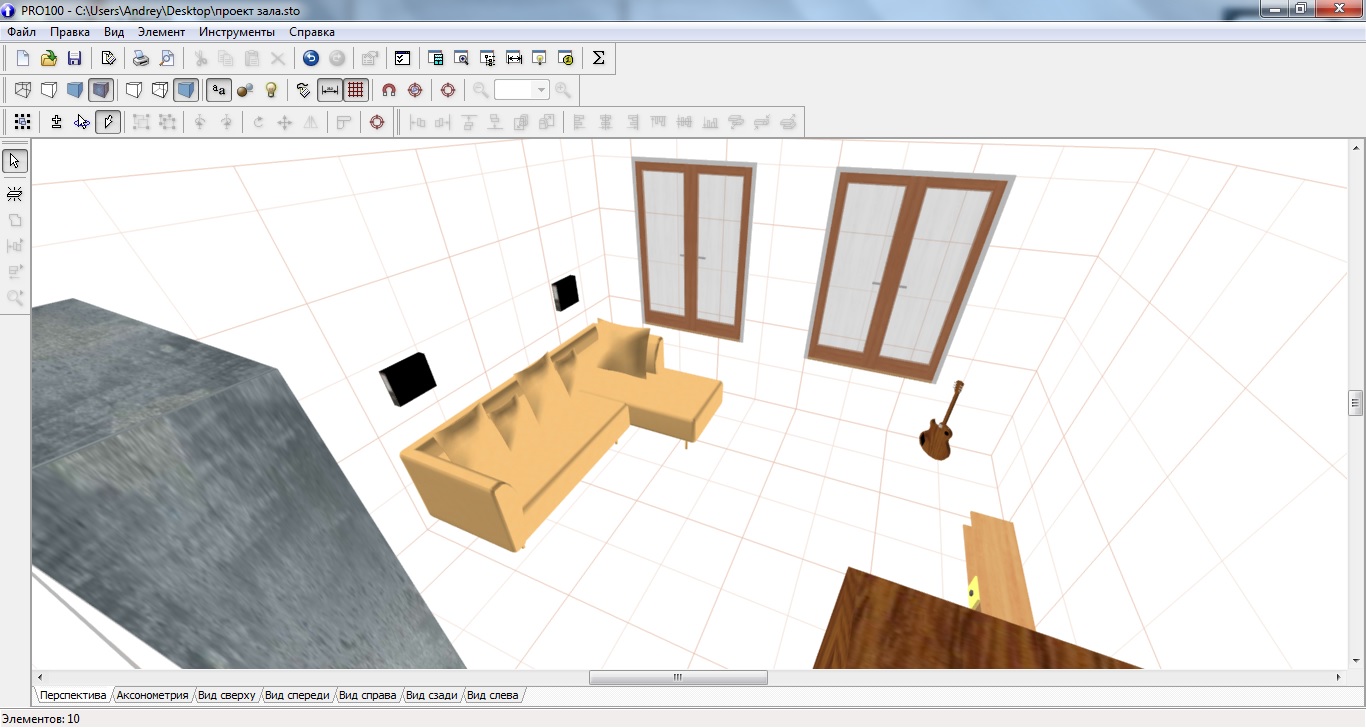Switch to the Аксонометрия tab
Image resolution: width=1366 pixels, height=728 pixels.
[x=152, y=695]
